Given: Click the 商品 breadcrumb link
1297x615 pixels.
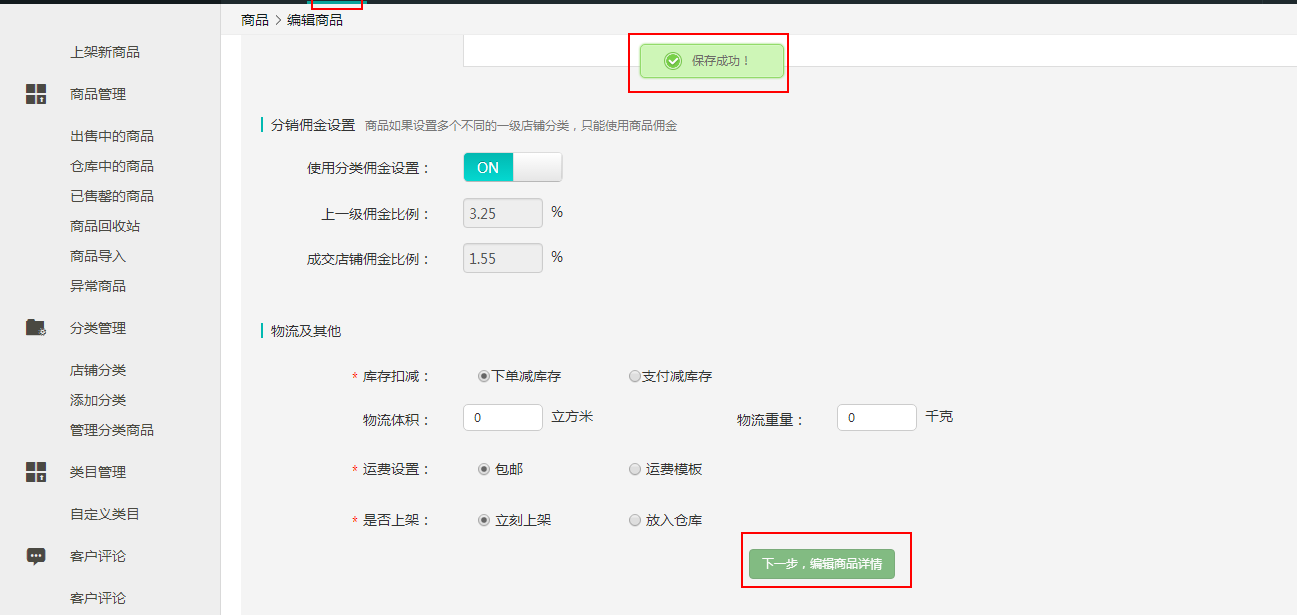Looking at the screenshot, I should (x=255, y=20).
